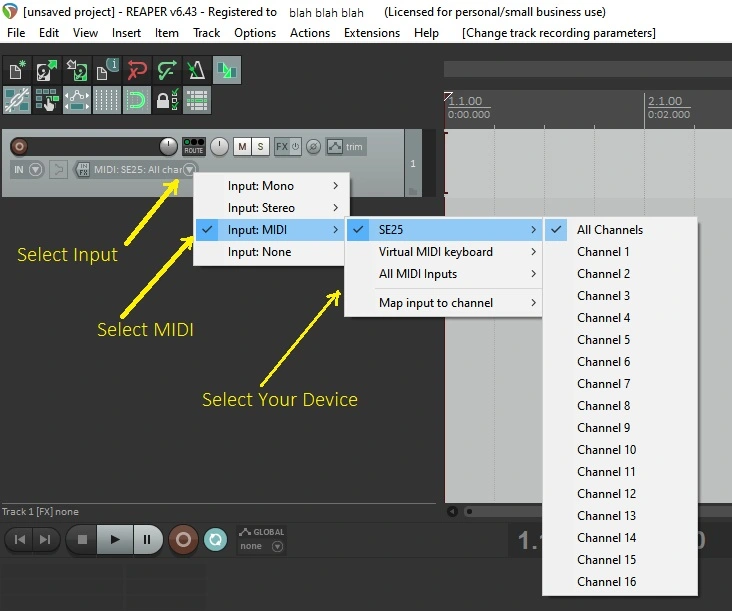Open the Track menu
This screenshot has width=732, height=611.
point(206,33)
